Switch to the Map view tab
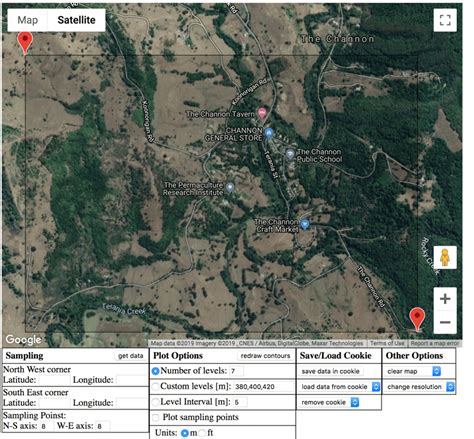This screenshot has height=439, width=474. [28, 20]
